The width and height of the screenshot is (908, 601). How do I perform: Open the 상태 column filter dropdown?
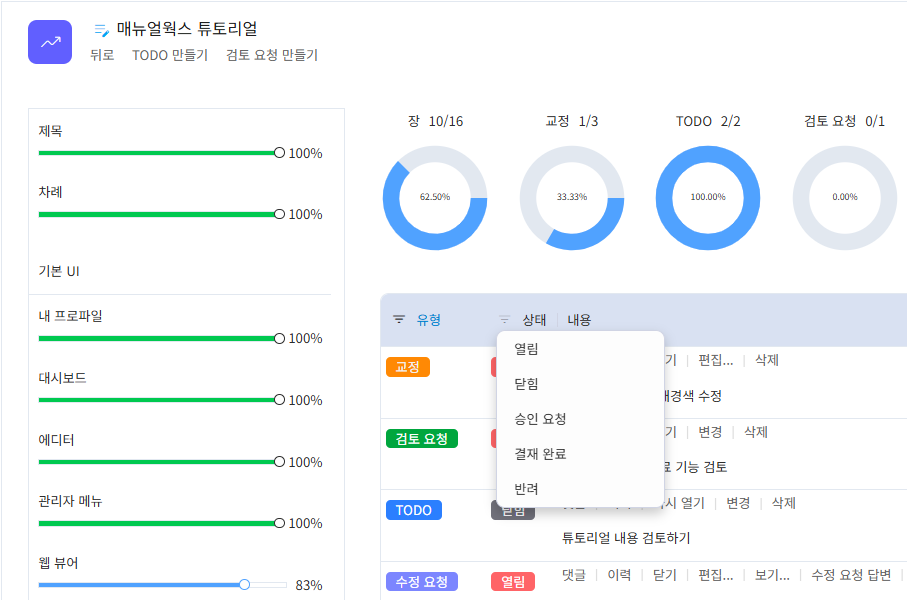[x=534, y=320]
